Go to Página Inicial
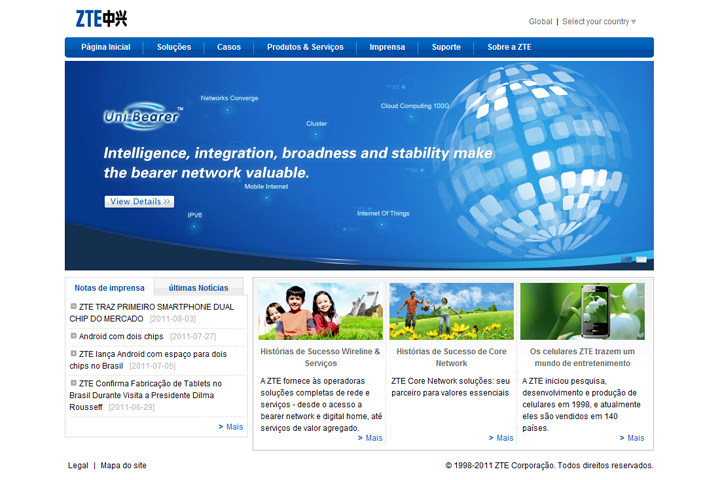 (x=106, y=47)
